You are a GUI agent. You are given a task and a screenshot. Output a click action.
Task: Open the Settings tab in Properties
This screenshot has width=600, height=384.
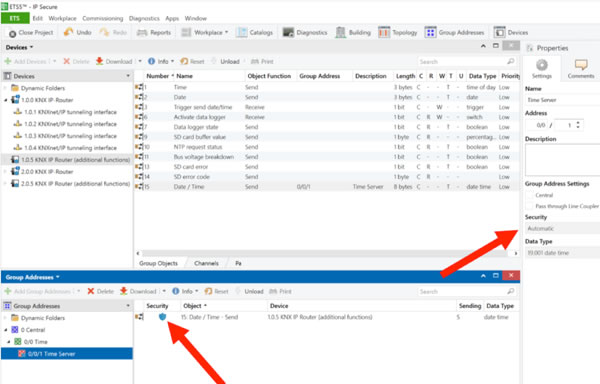point(542,69)
